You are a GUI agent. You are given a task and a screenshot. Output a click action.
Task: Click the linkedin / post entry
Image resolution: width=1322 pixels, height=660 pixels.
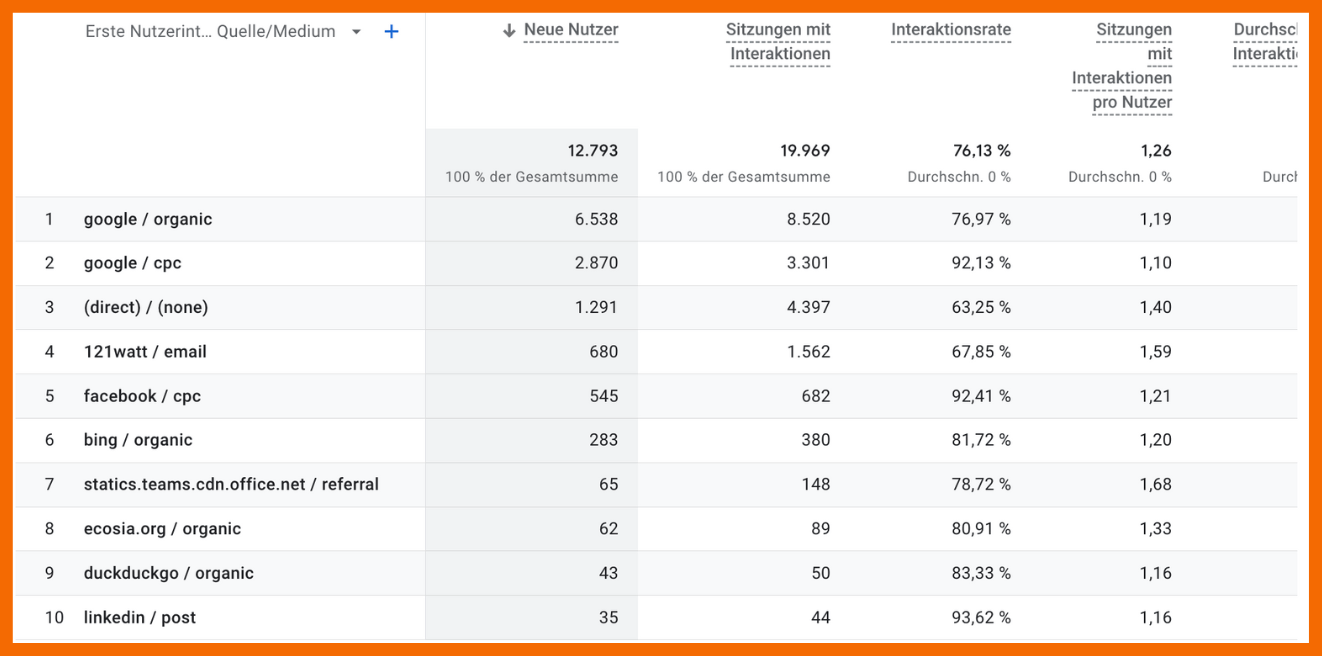coord(140,617)
